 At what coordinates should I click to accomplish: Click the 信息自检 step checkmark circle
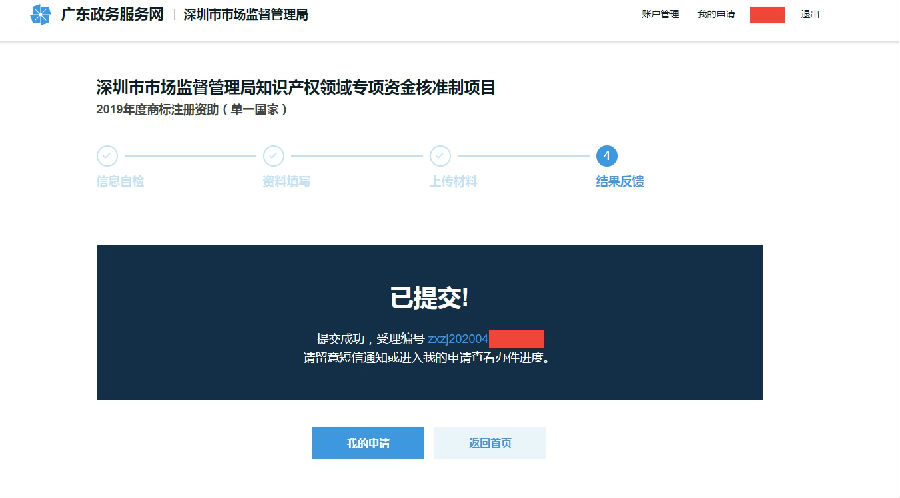107,156
